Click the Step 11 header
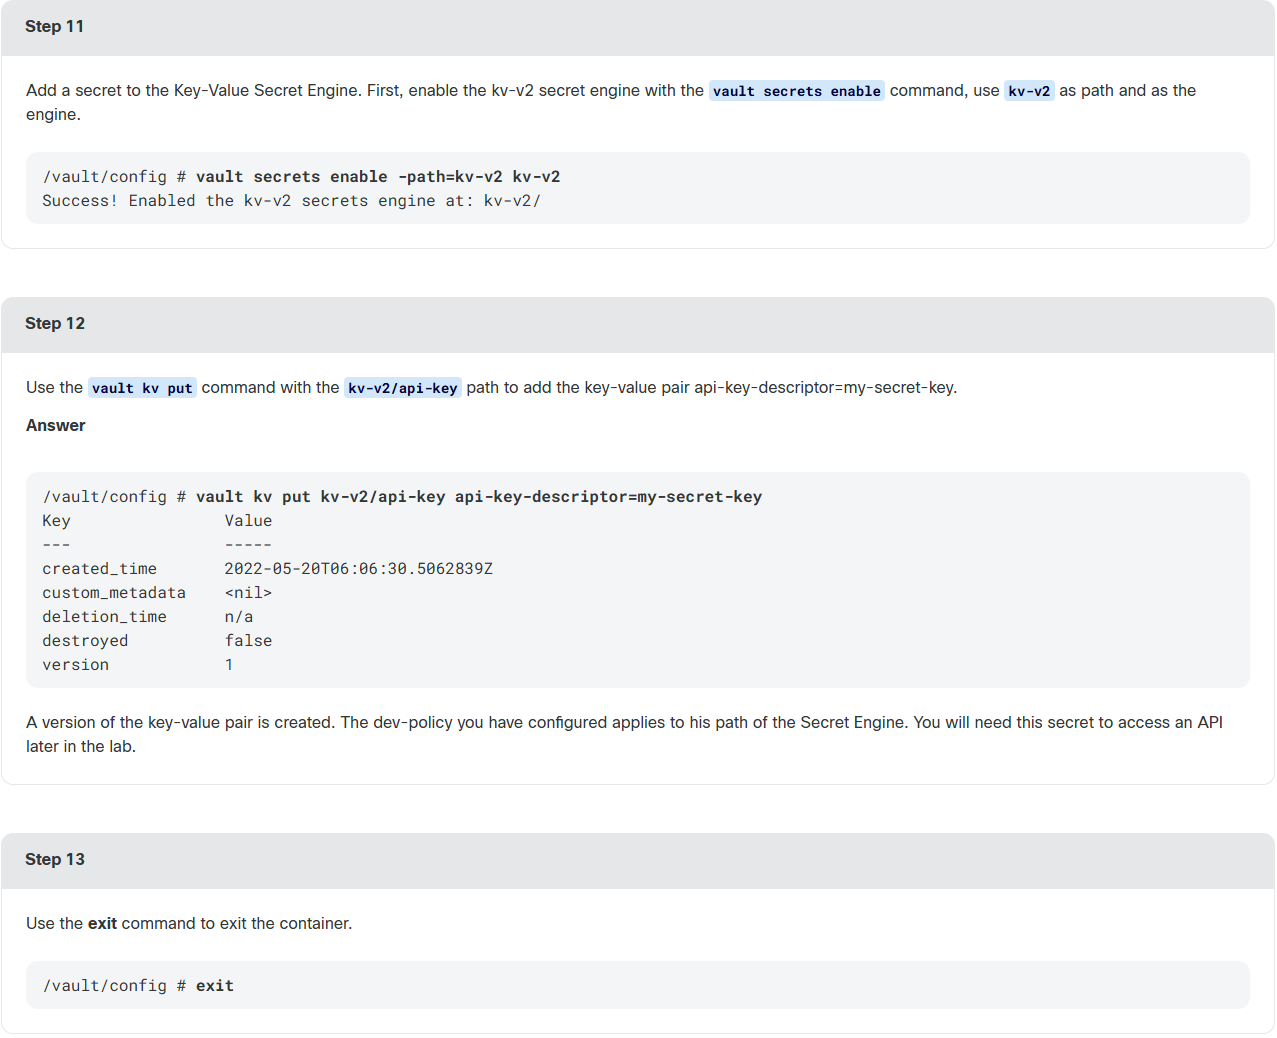Viewport: 1277px width, 1038px height. tap(638, 27)
